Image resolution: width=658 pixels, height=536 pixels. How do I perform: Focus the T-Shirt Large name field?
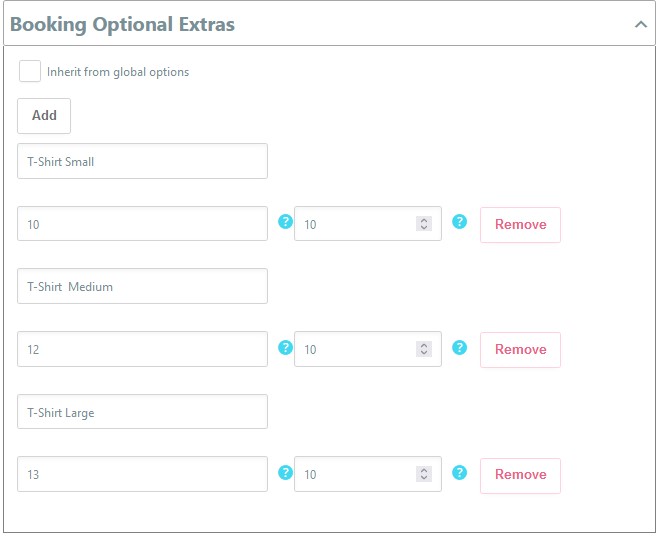click(142, 412)
